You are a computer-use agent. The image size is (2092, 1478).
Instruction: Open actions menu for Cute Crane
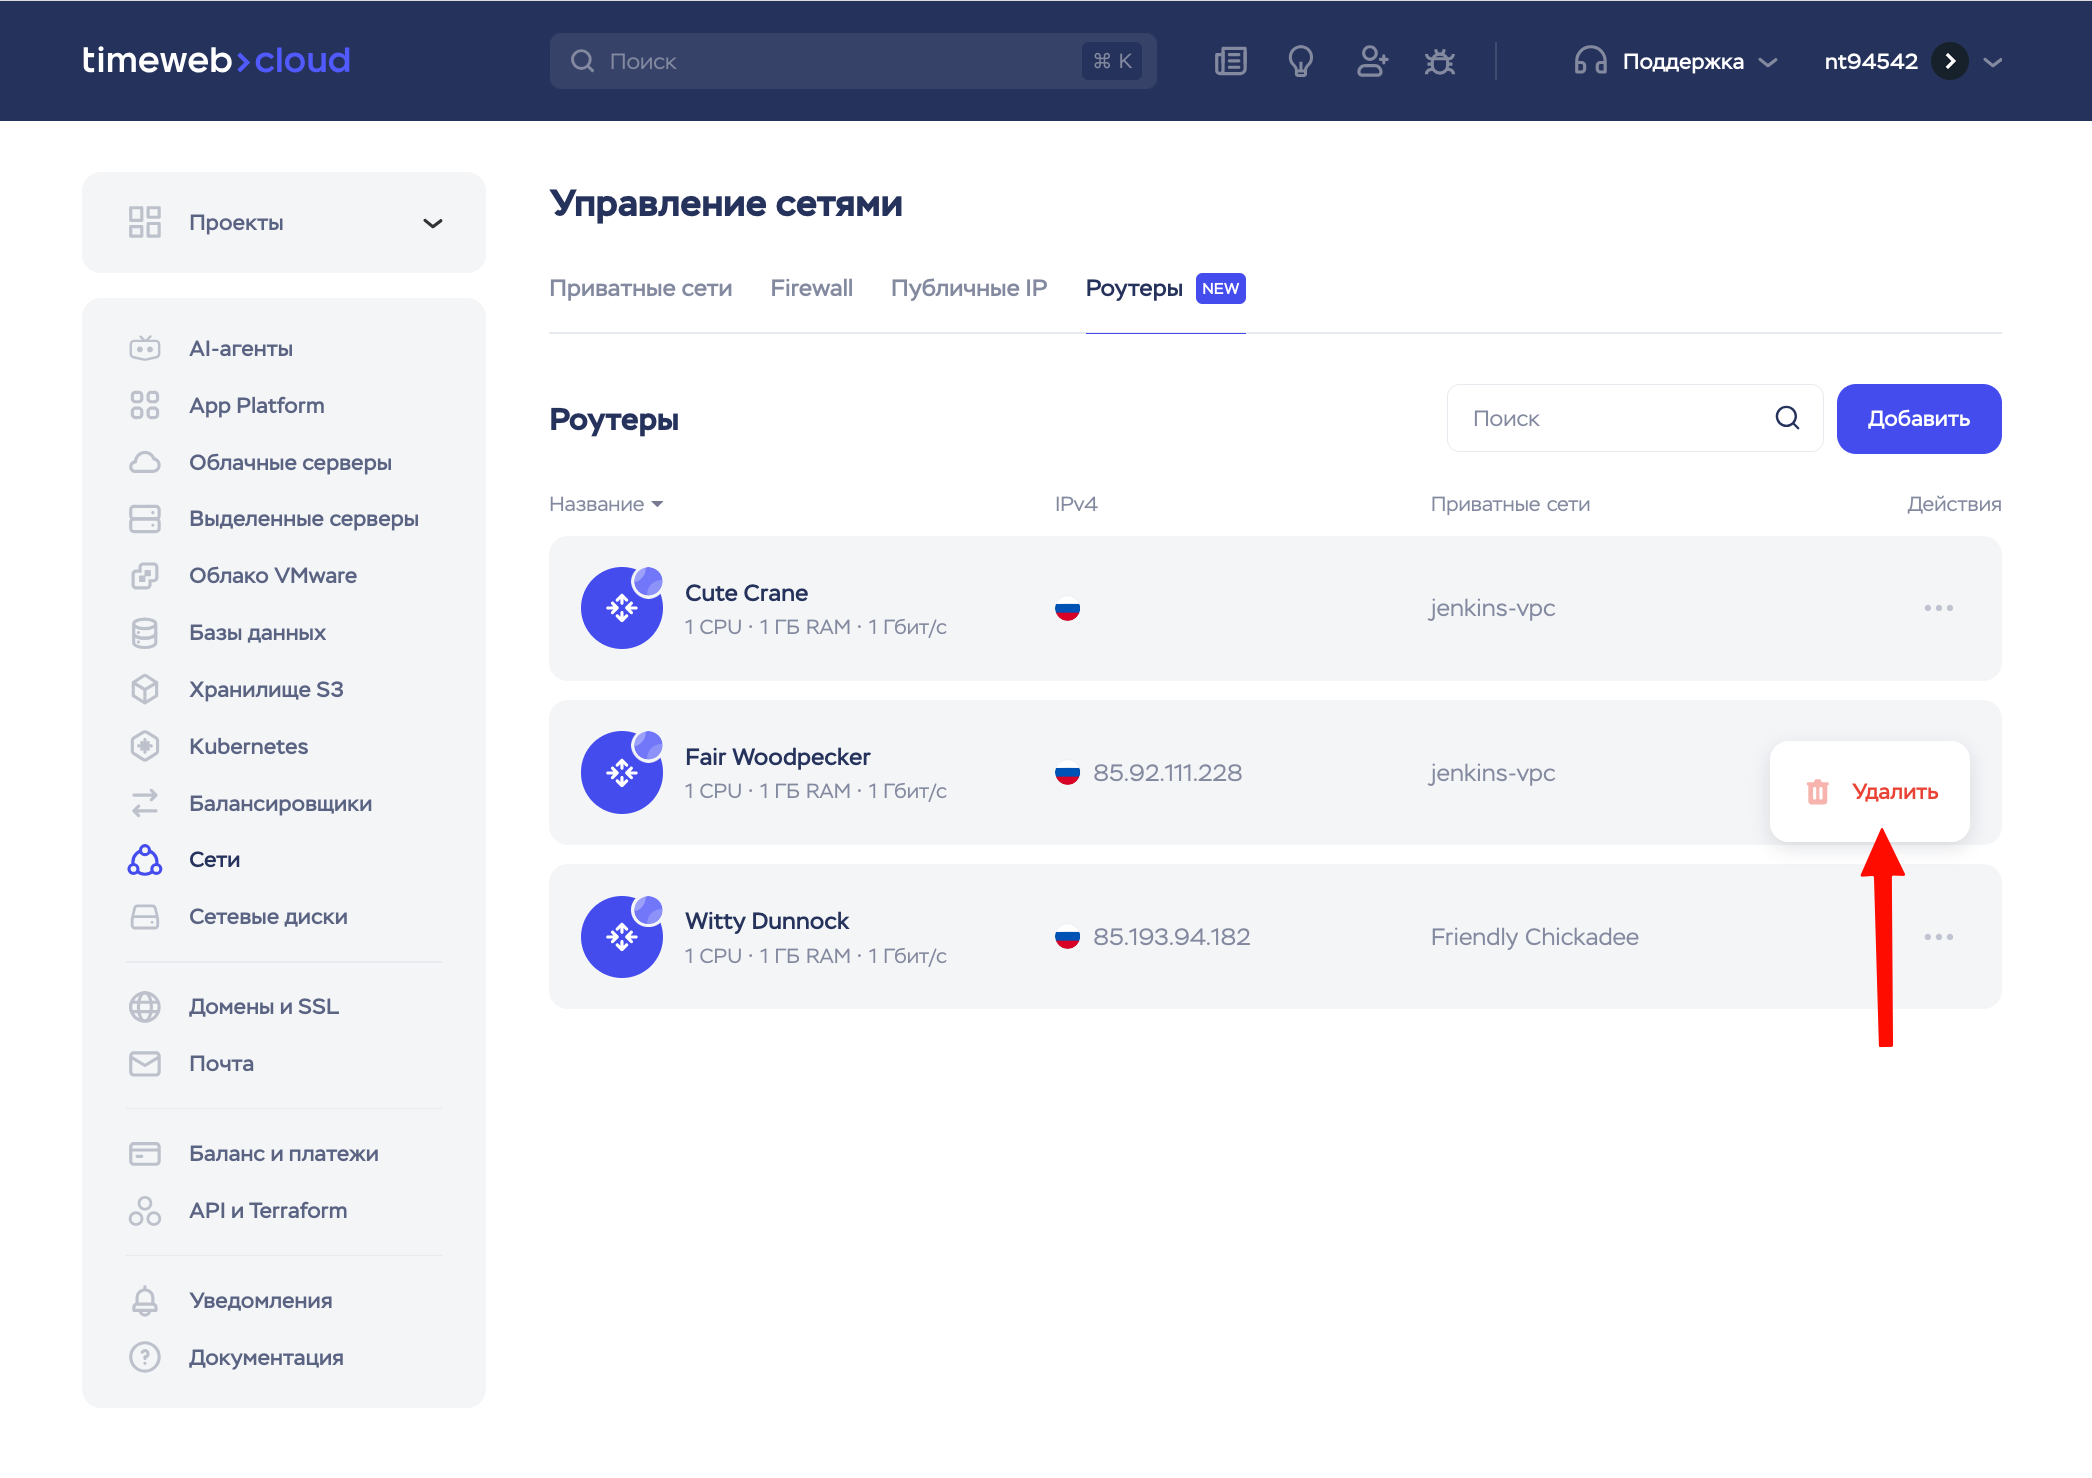point(1938,608)
